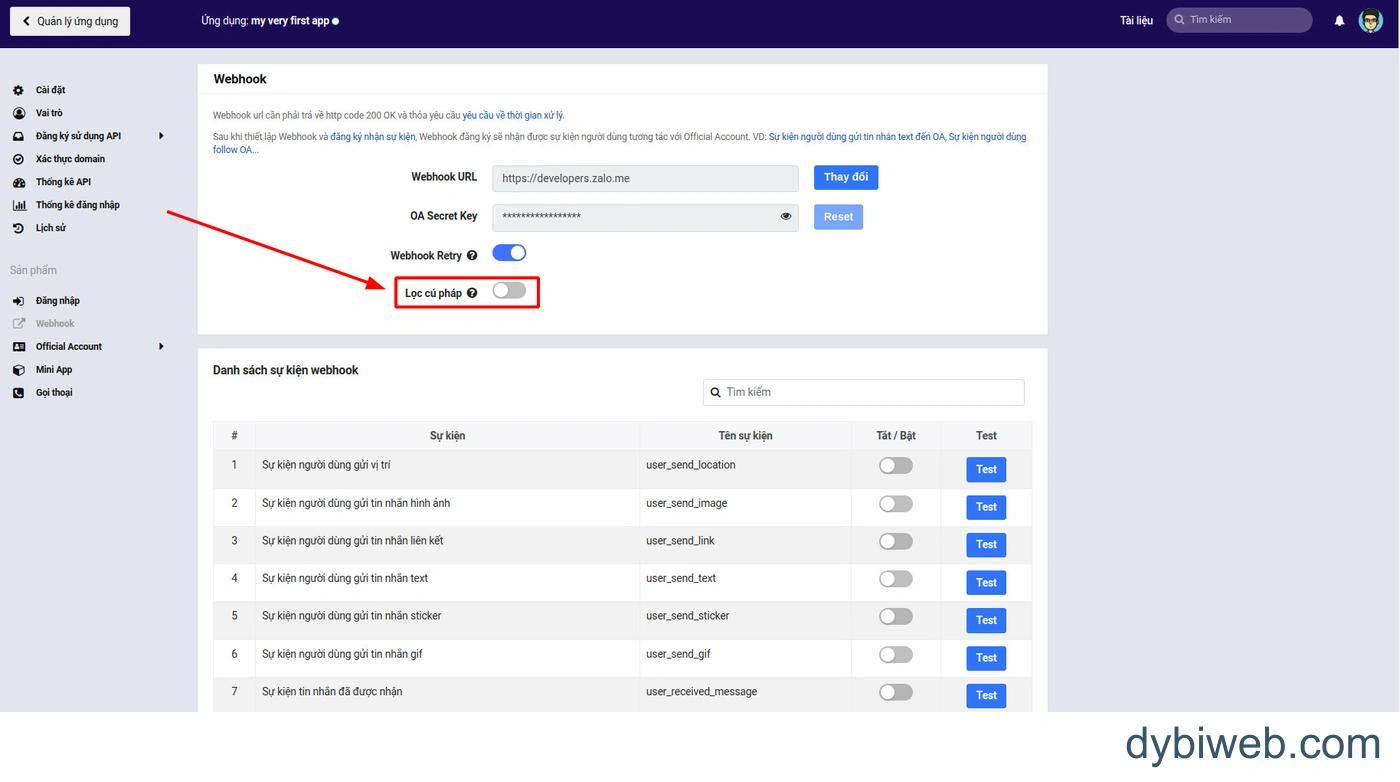Viewport: 1400px width, 782px height.
Task: Click the Lọc cú pháp help question icon
Action: click(x=472, y=293)
